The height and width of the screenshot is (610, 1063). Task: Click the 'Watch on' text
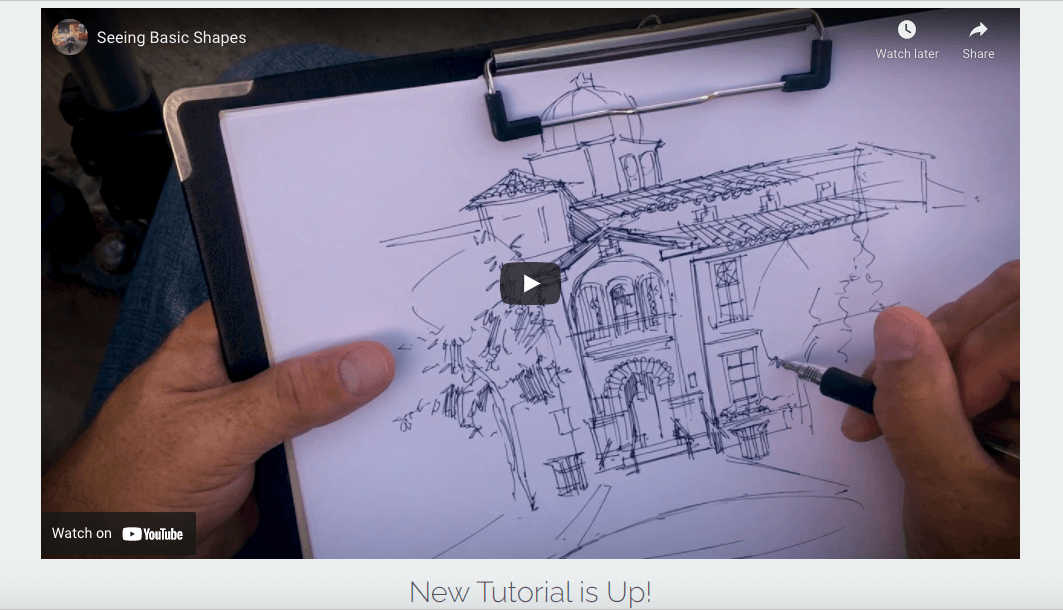[82, 533]
